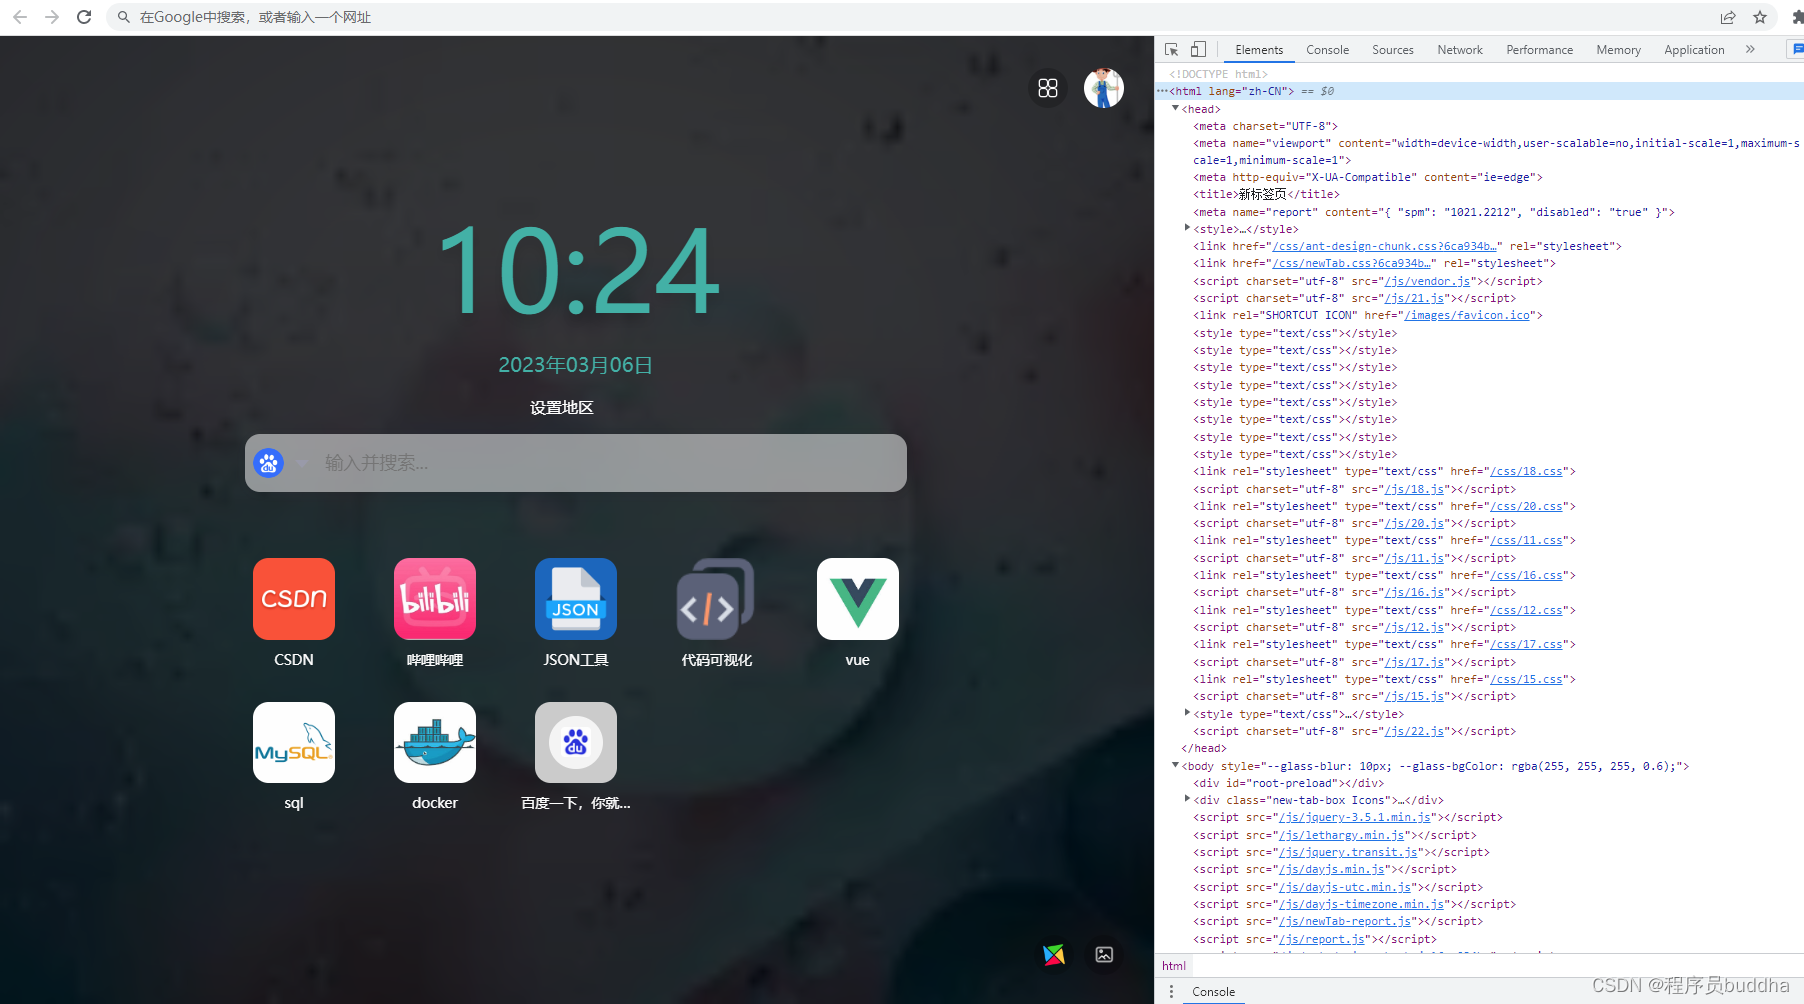The height and width of the screenshot is (1004, 1804).
Task: Open the CSDN shortcut icon
Action: click(x=294, y=598)
